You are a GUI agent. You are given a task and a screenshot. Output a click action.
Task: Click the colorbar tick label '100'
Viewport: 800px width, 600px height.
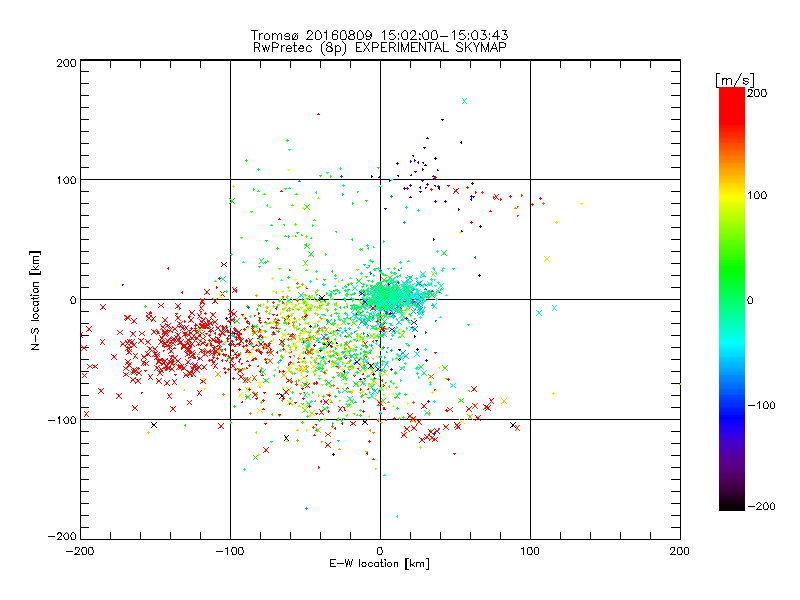pos(757,195)
